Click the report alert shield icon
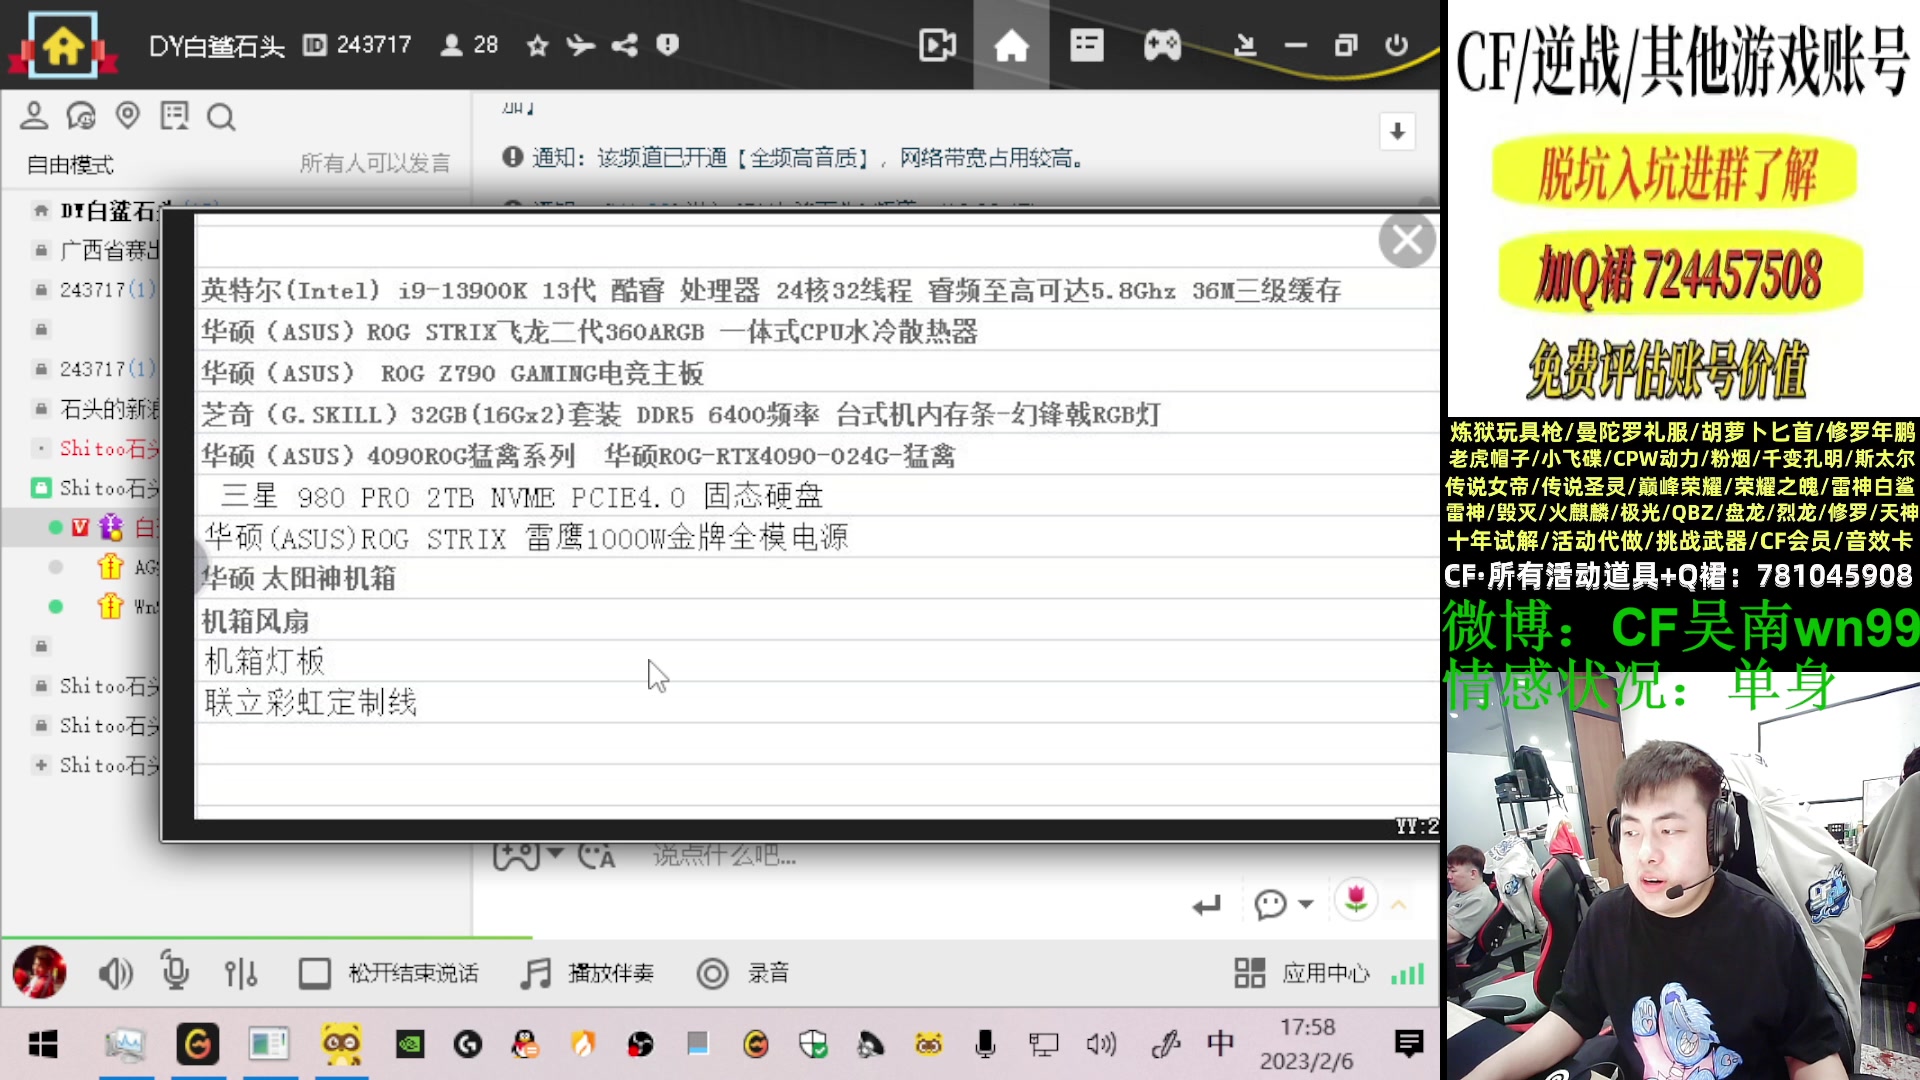Image resolution: width=1920 pixels, height=1080 pixels. click(668, 45)
